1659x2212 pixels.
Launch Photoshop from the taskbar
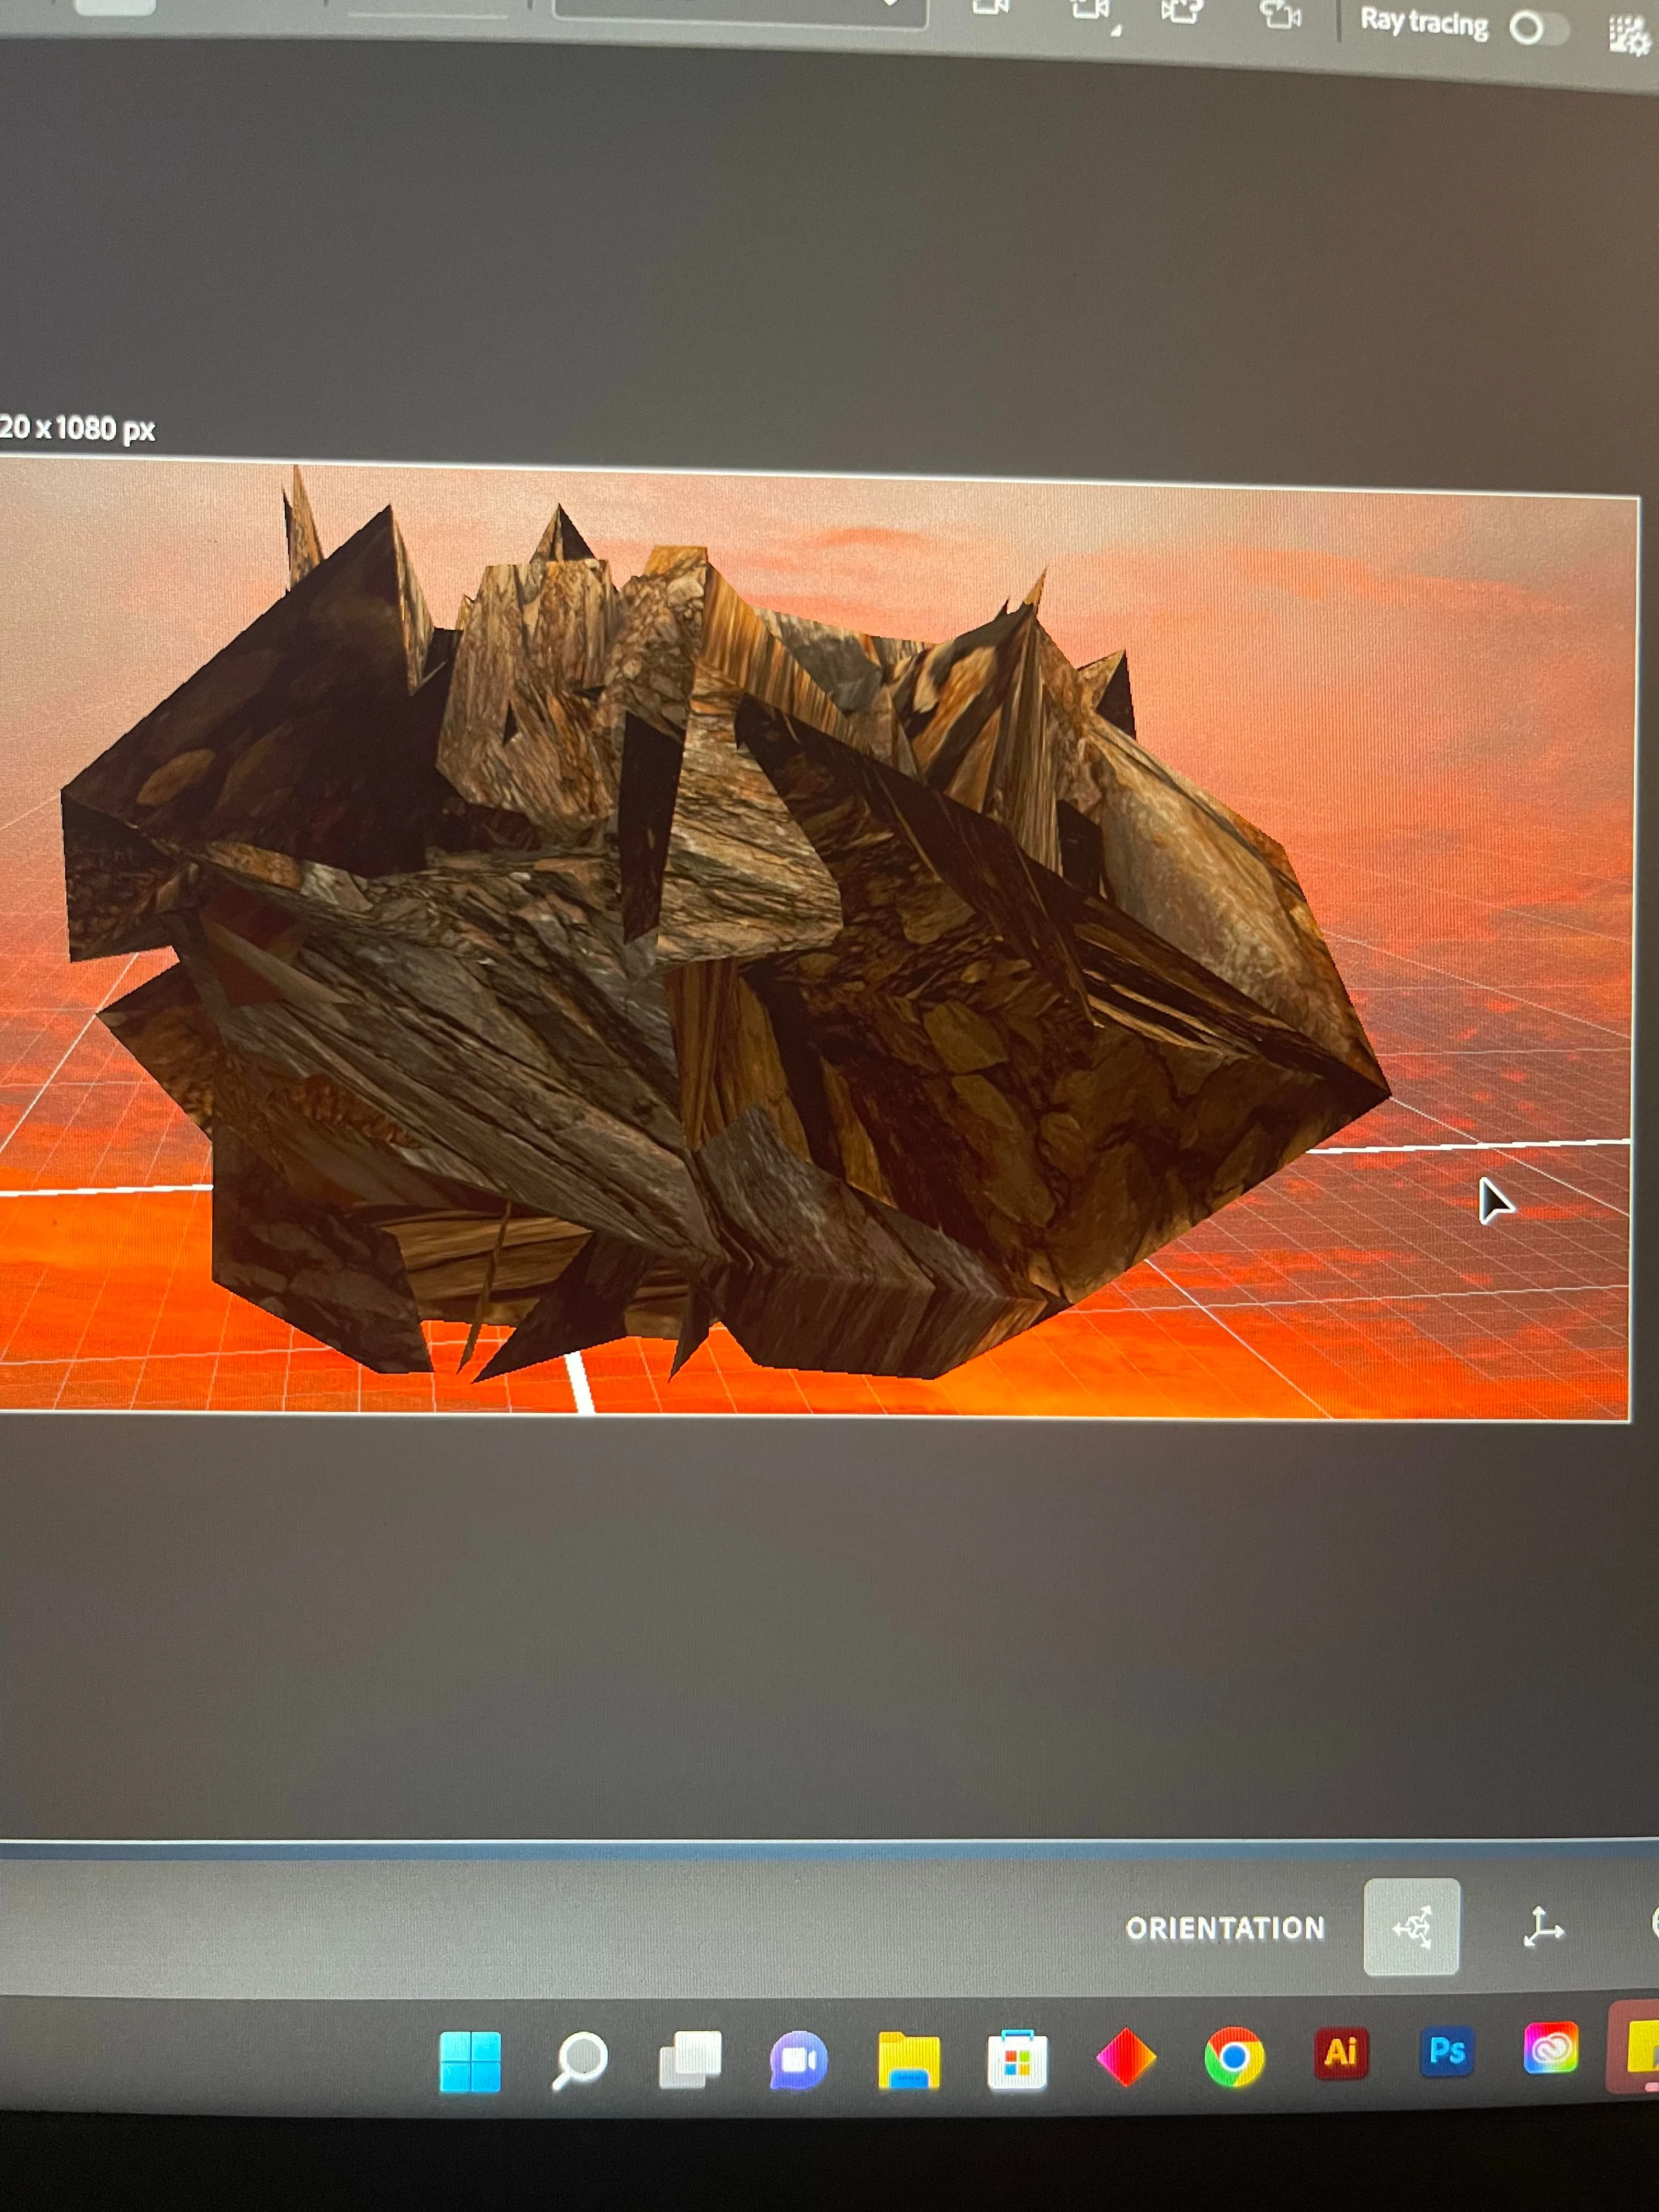pos(1446,2051)
